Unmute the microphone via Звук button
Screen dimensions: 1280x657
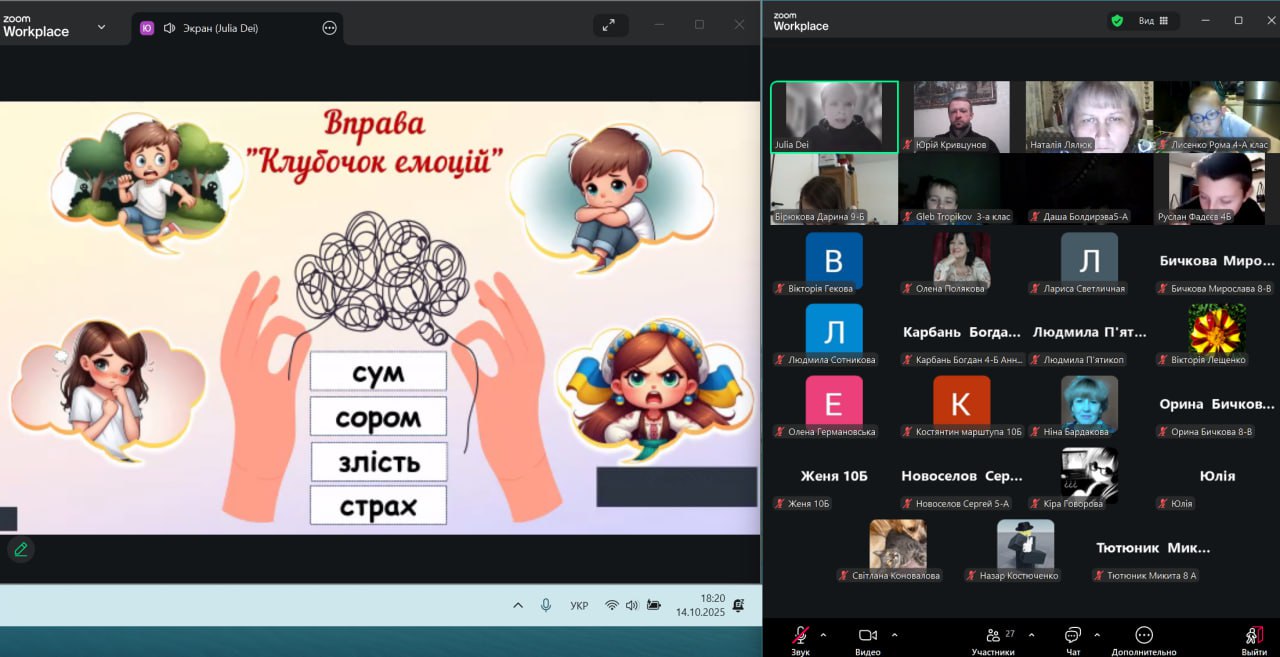click(x=800, y=636)
